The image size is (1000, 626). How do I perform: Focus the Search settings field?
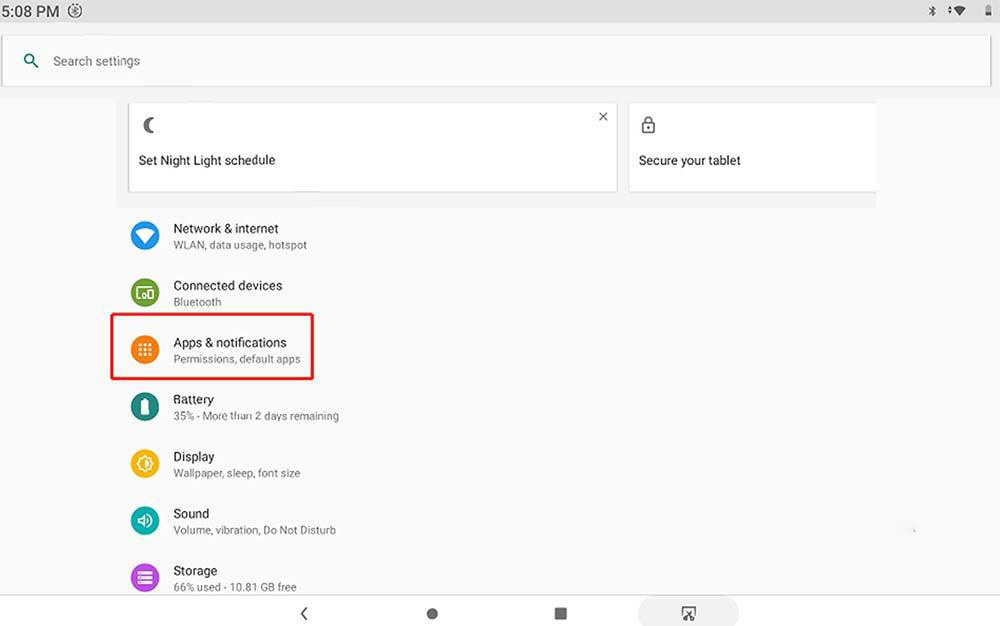[x=496, y=61]
